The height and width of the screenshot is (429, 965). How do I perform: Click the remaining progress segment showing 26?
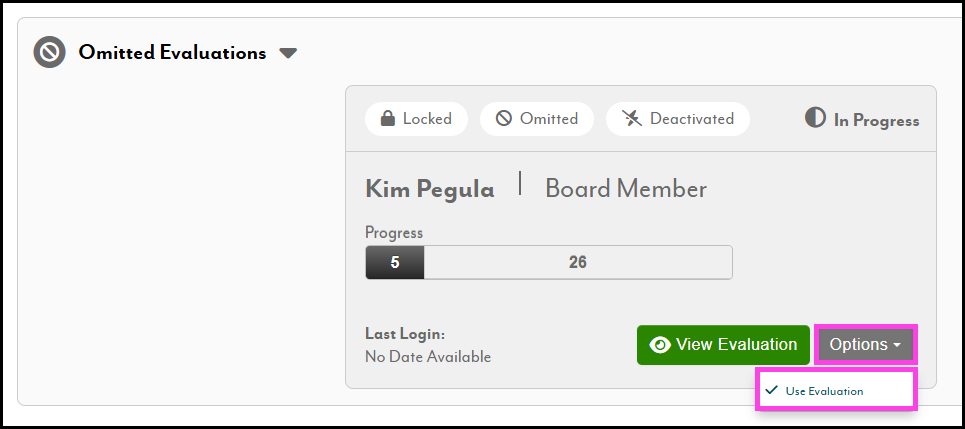coord(577,263)
